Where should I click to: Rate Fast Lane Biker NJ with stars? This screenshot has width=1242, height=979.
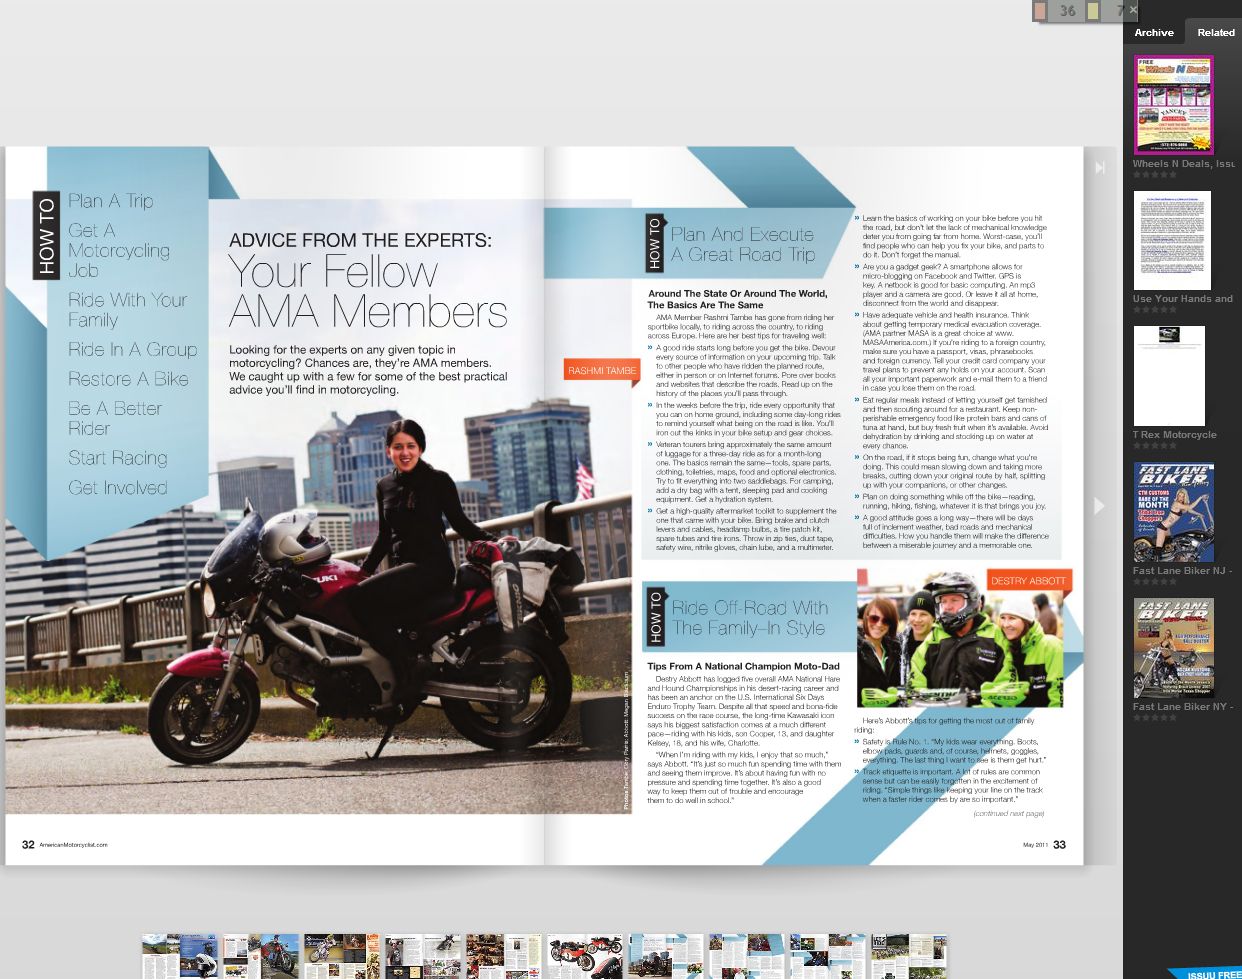click(x=1154, y=582)
